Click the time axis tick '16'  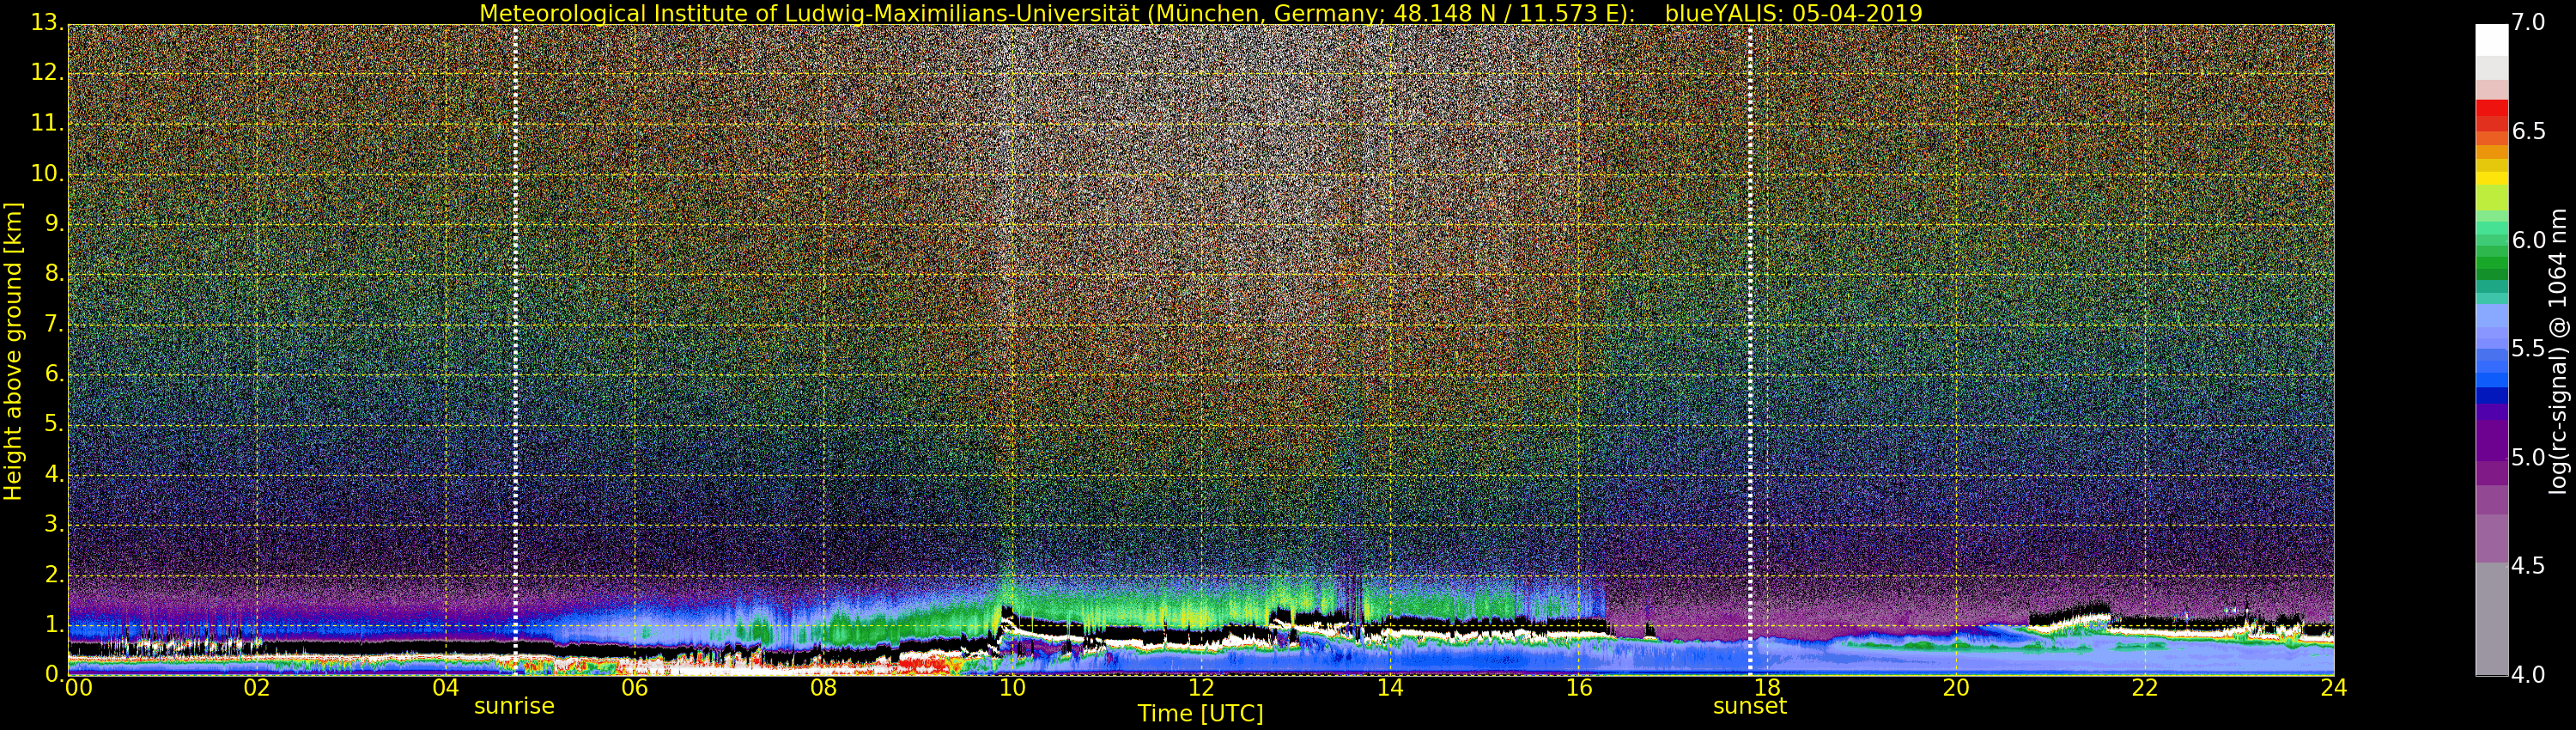(1579, 688)
